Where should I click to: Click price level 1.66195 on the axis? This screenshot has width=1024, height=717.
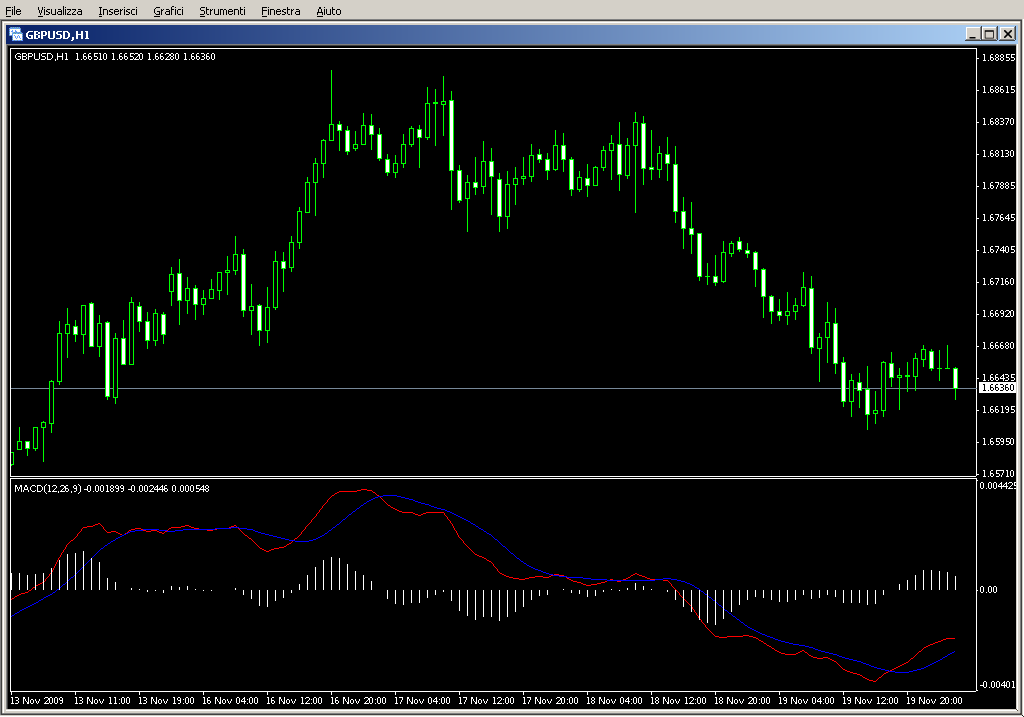point(999,409)
